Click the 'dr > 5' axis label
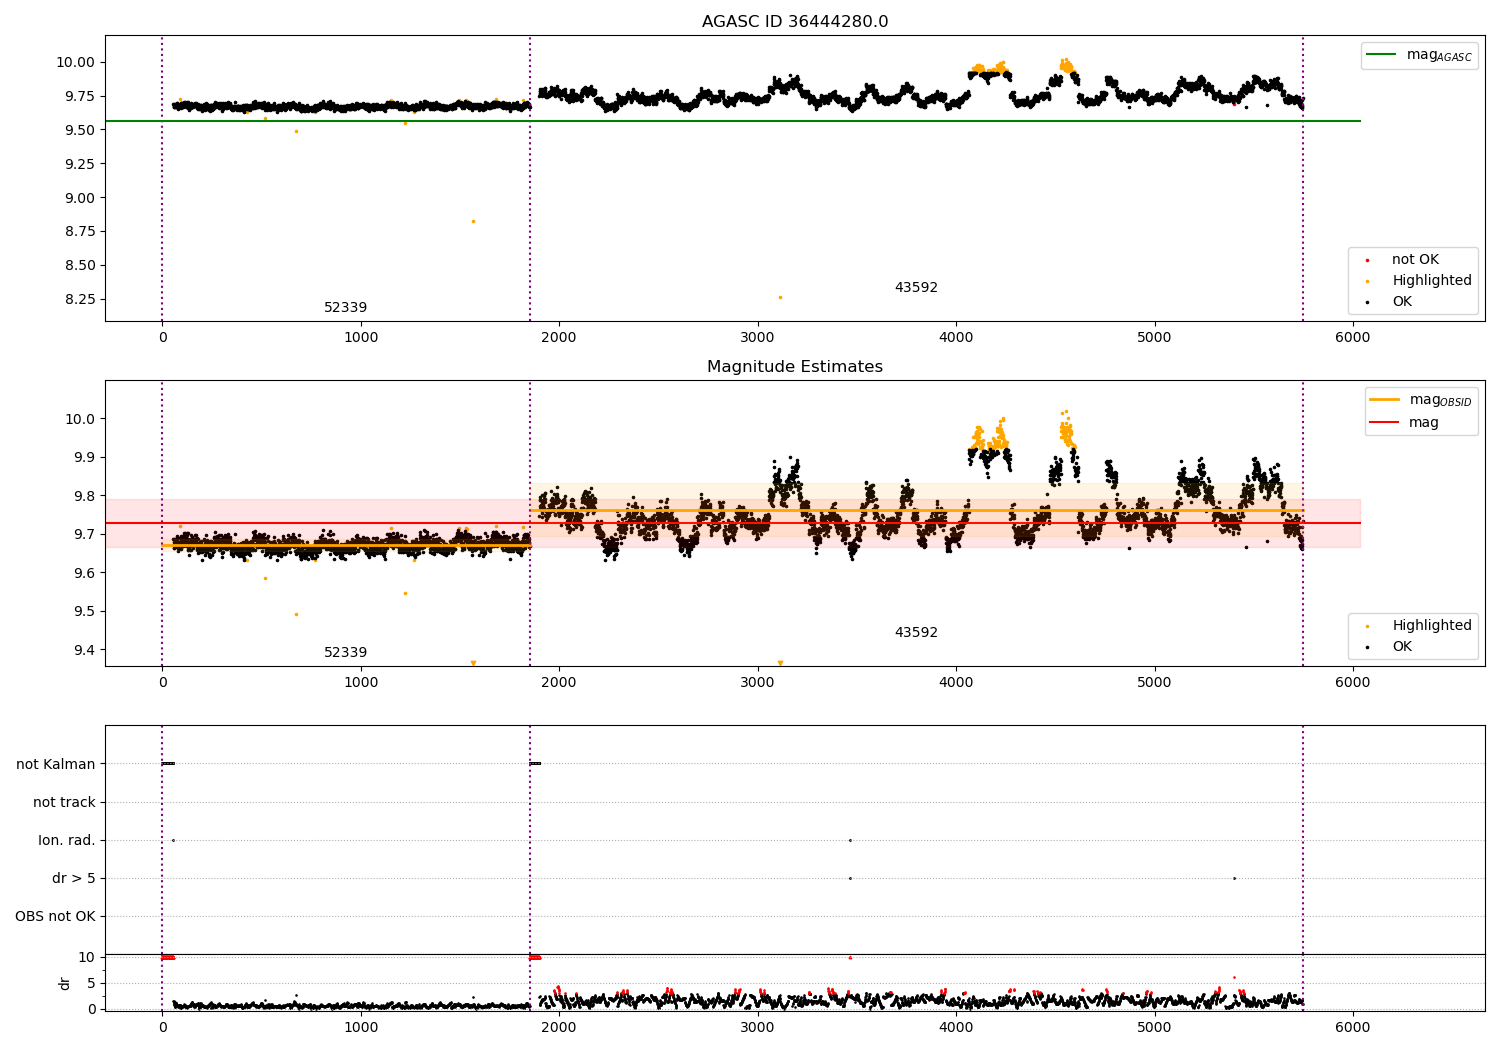The width and height of the screenshot is (1500, 1050). pos(74,879)
